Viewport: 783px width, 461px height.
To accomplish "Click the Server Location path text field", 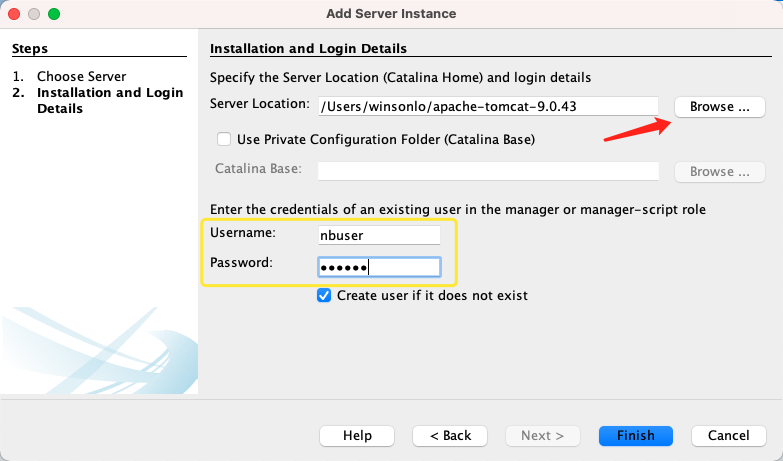I will [488, 106].
